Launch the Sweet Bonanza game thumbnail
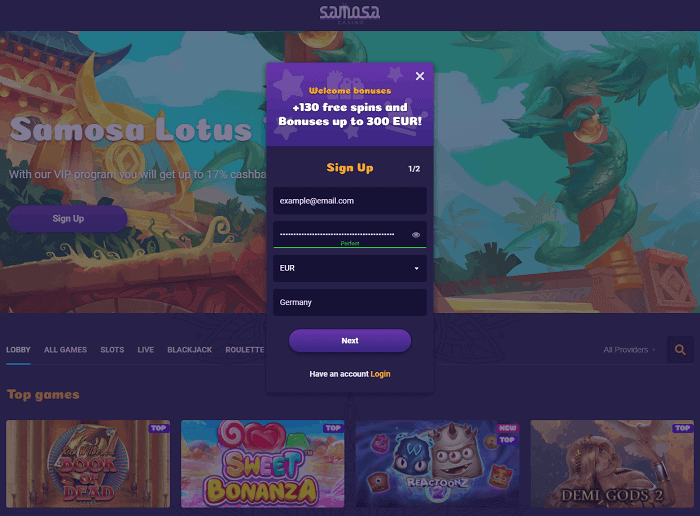Viewport: 700px width, 516px height. point(262,463)
